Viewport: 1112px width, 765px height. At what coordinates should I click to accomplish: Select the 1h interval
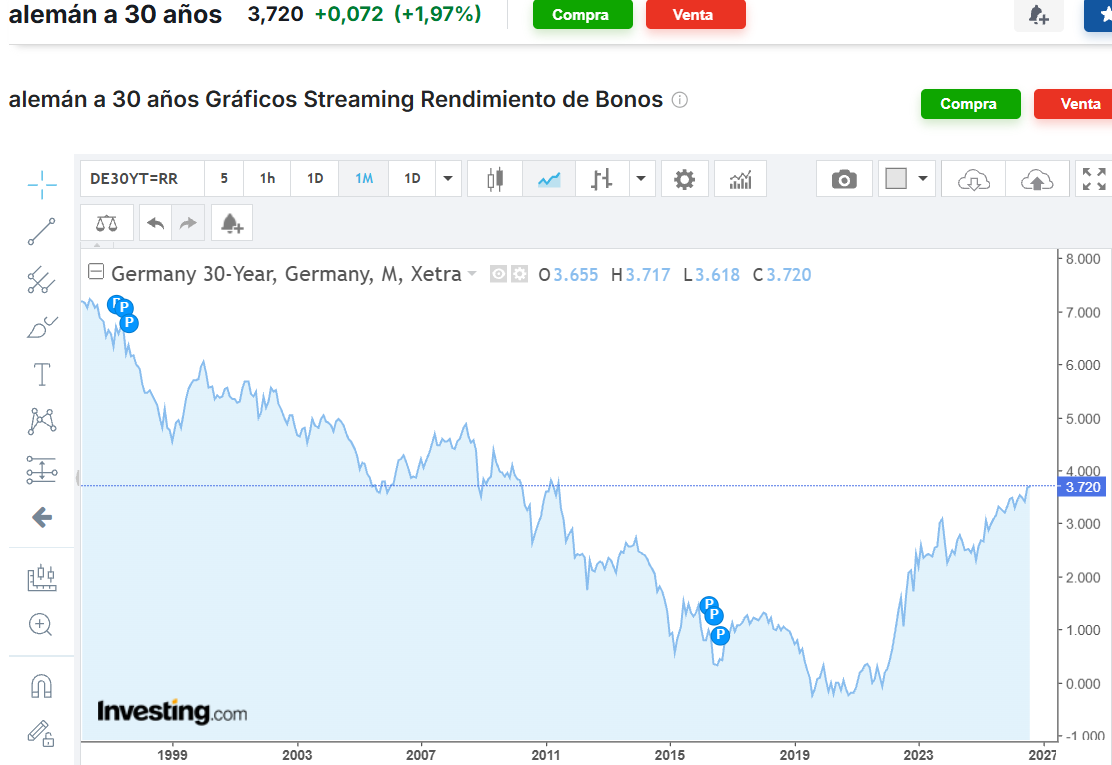(267, 179)
